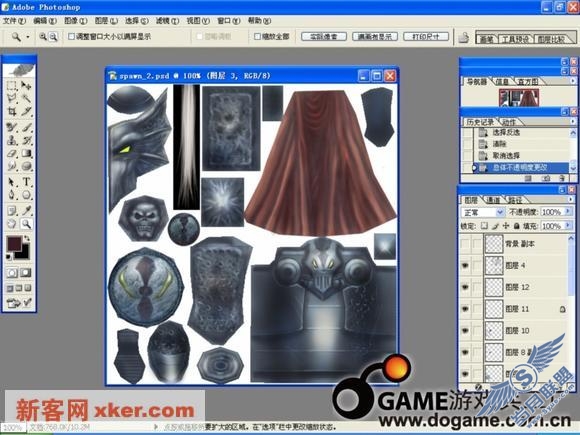Select the History Brush tool

click(x=26, y=140)
